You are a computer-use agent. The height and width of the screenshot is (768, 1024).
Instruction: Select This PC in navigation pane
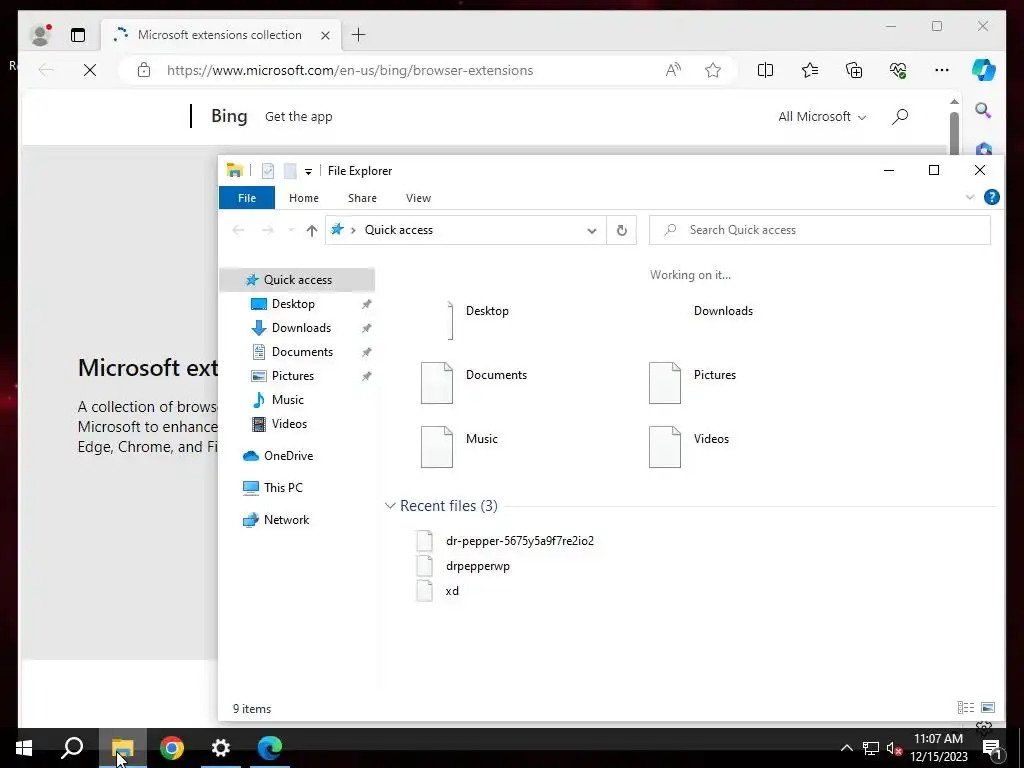click(283, 488)
